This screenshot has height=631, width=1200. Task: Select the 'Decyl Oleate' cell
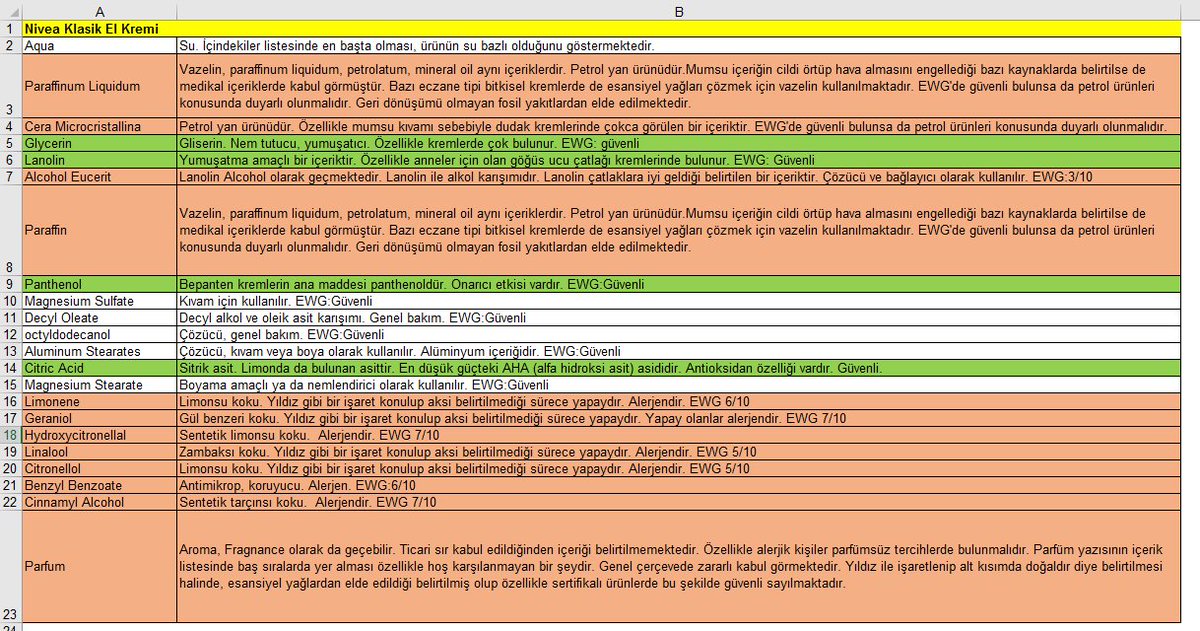98,318
